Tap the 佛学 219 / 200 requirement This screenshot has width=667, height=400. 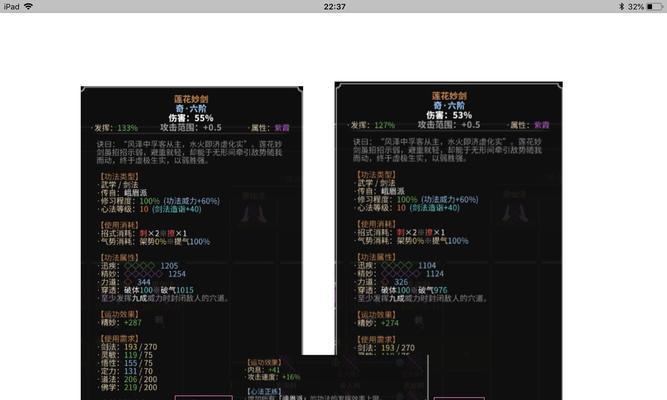(129, 387)
